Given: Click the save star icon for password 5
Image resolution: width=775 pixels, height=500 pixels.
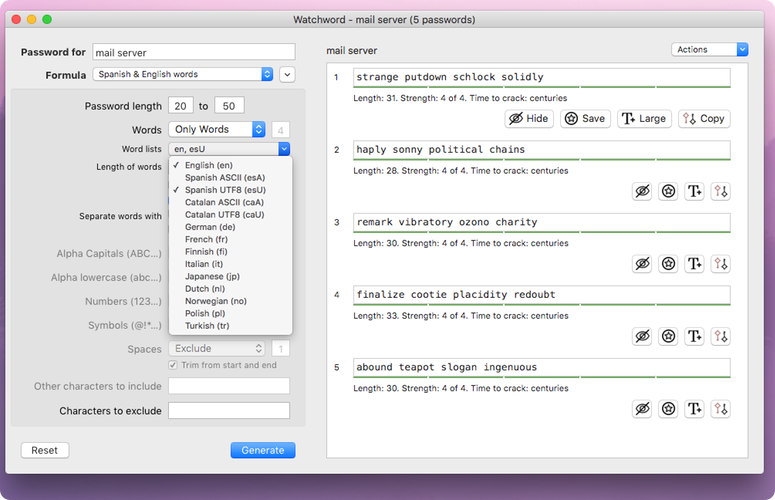Looking at the screenshot, I should 669,409.
